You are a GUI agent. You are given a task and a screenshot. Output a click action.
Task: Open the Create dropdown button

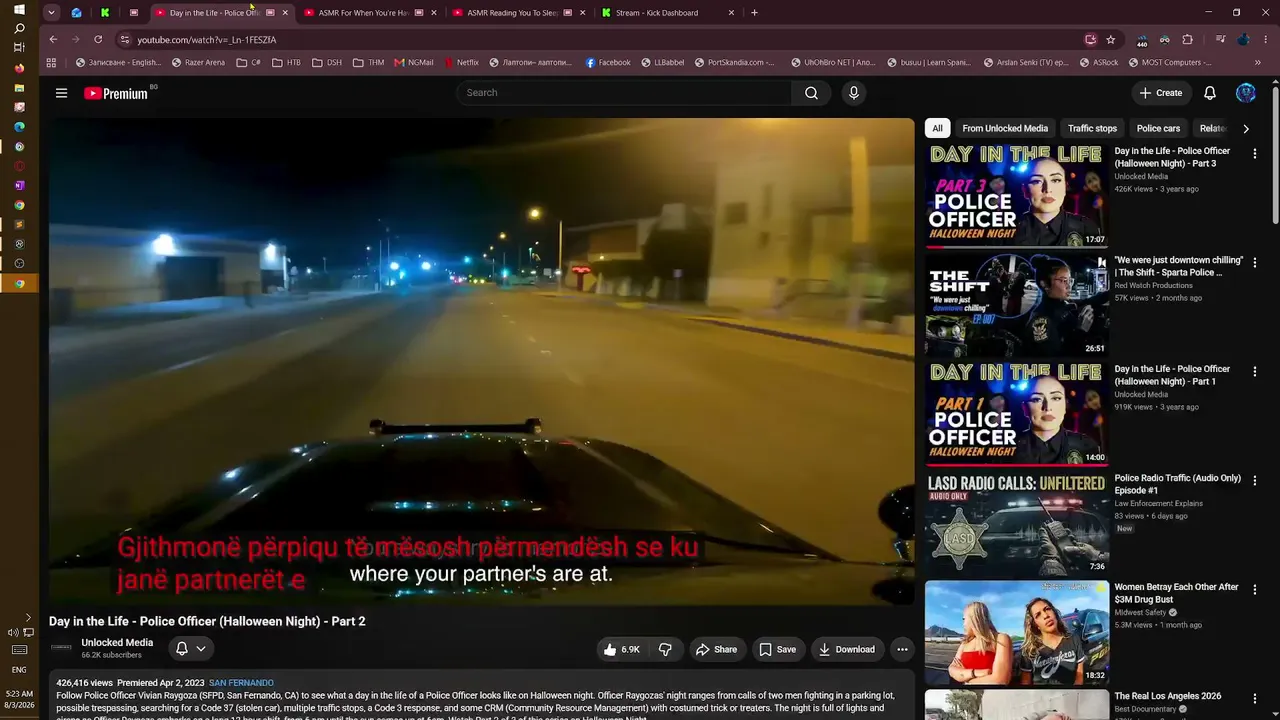click(x=1161, y=93)
